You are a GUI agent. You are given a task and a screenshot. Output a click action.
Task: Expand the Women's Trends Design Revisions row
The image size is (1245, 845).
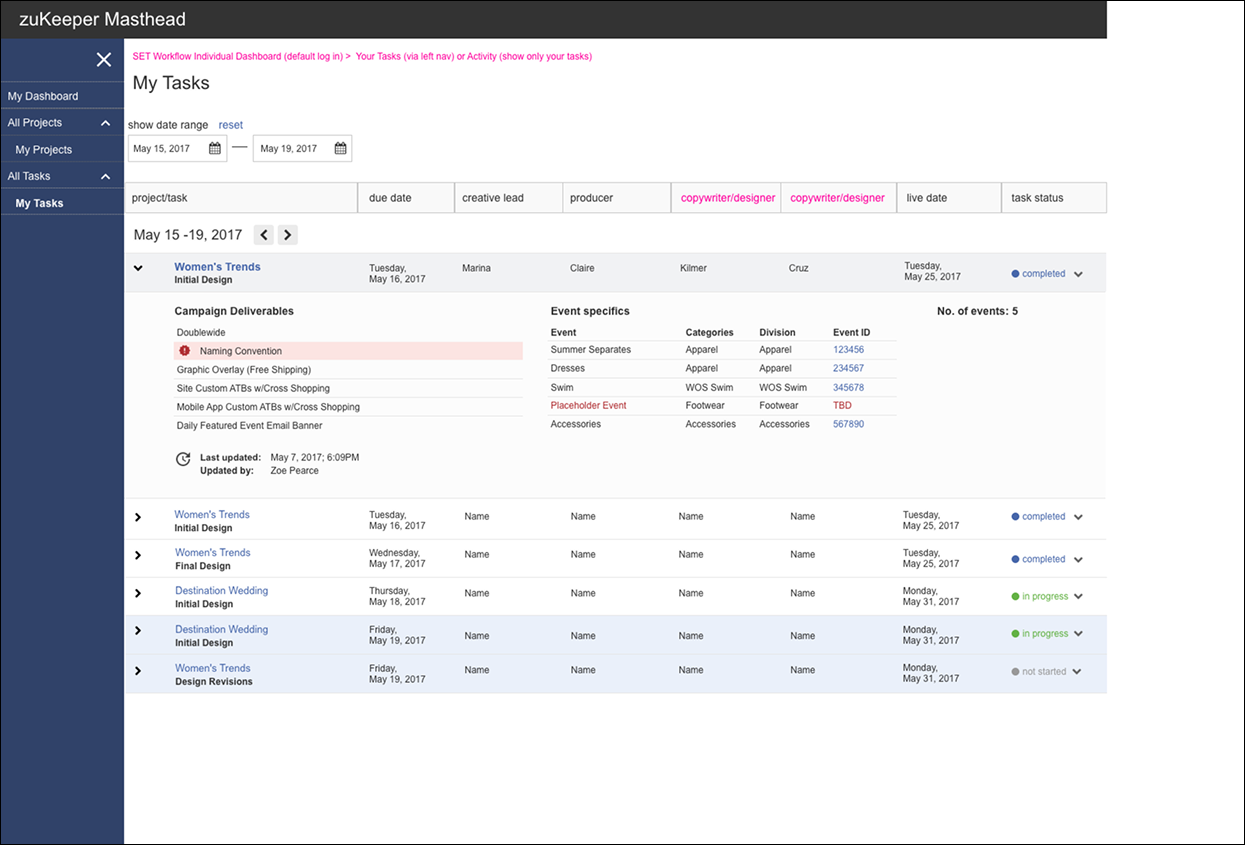click(x=138, y=670)
